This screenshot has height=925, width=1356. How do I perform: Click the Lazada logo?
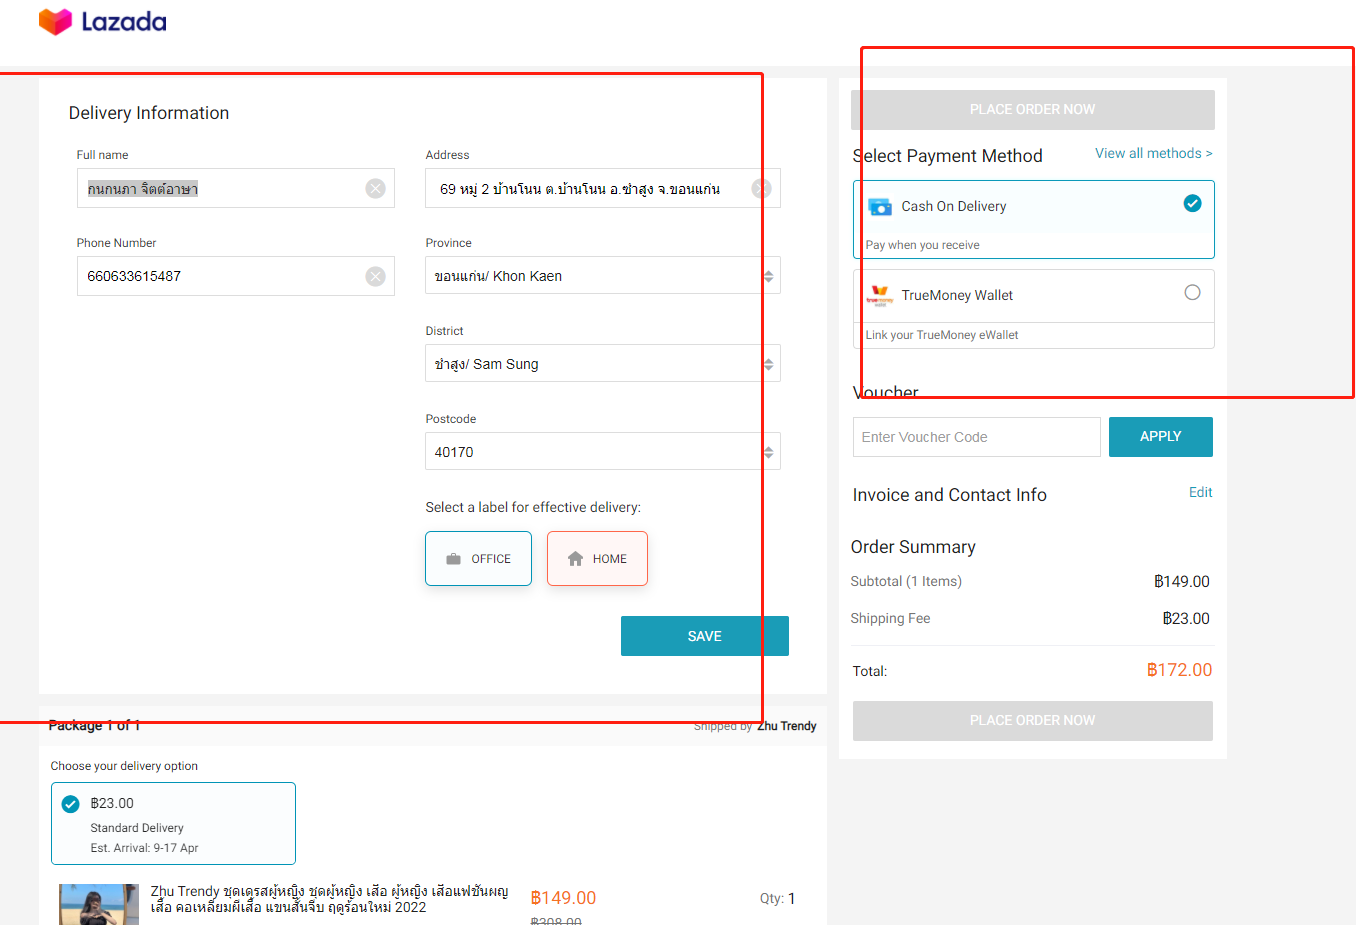coord(102,22)
